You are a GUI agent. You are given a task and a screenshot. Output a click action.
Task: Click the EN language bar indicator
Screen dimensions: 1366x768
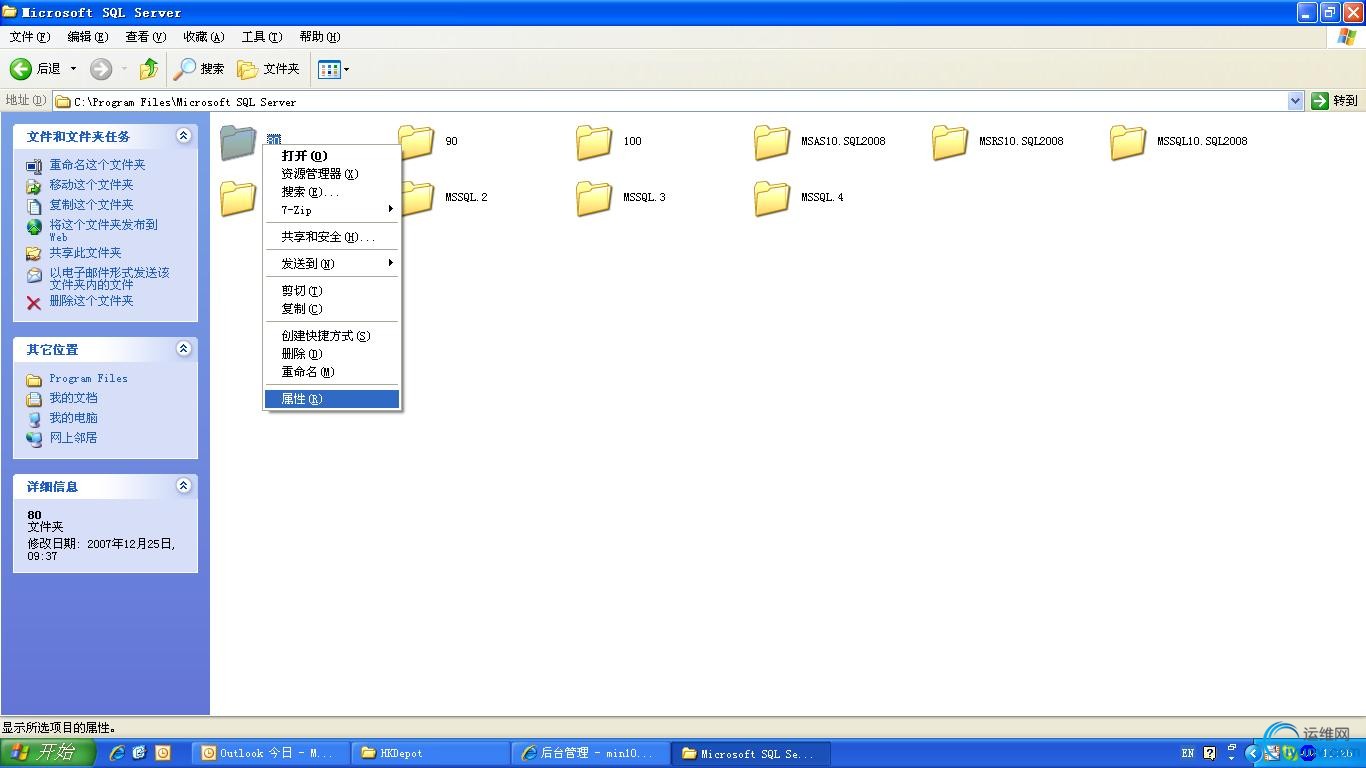(1187, 753)
